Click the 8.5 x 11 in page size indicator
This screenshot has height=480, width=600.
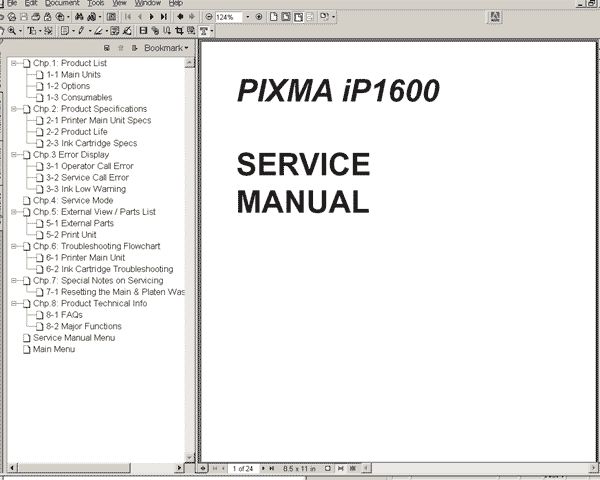(x=299, y=469)
